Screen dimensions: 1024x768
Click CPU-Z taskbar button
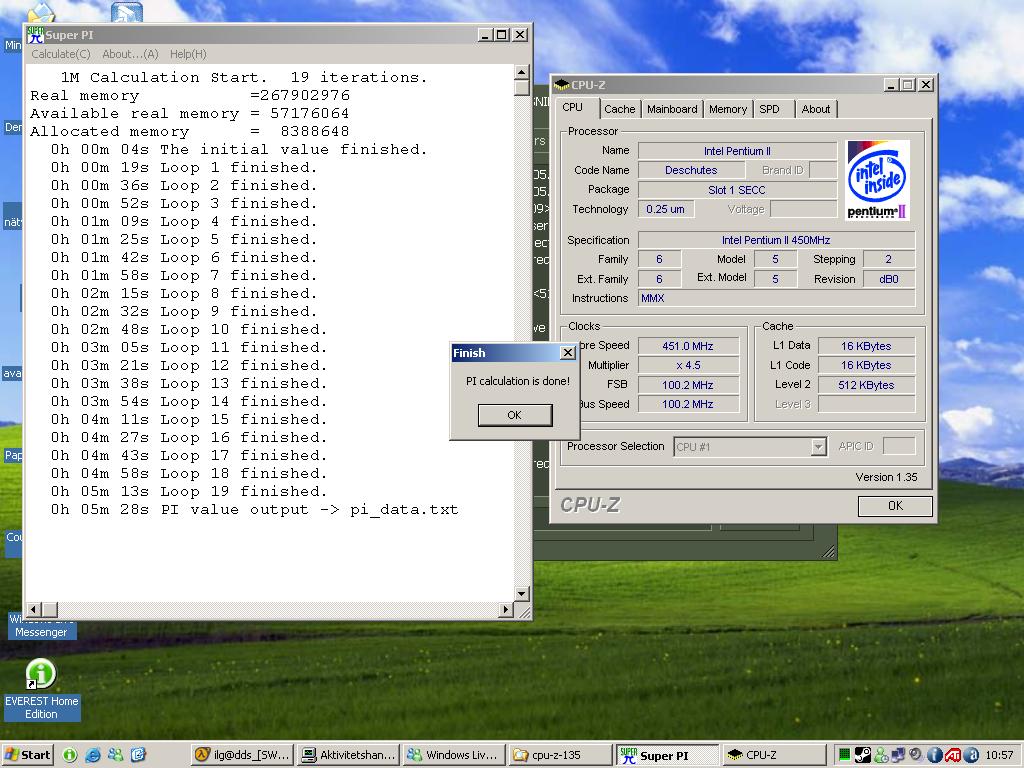[773, 755]
